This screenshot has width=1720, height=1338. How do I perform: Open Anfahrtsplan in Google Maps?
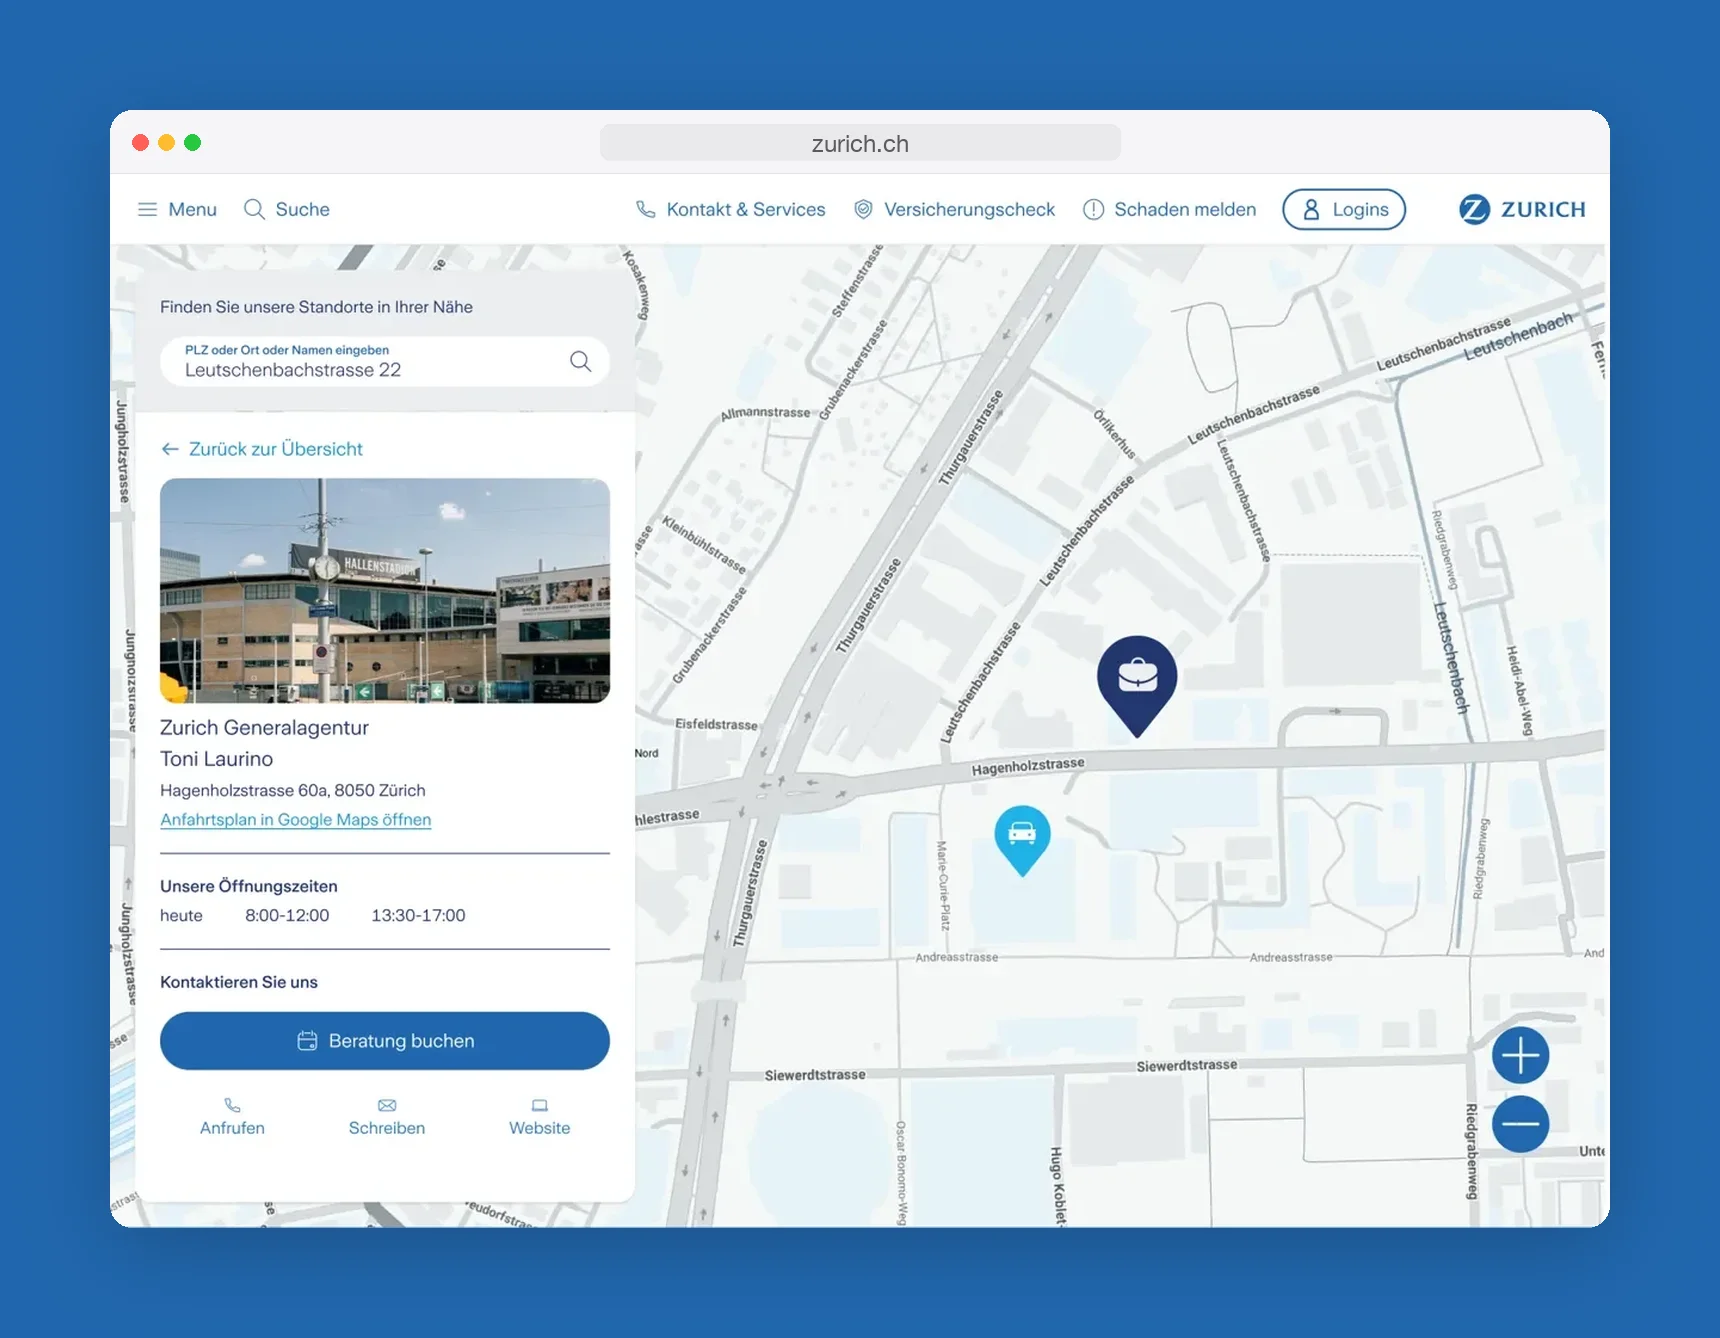pyautogui.click(x=296, y=819)
